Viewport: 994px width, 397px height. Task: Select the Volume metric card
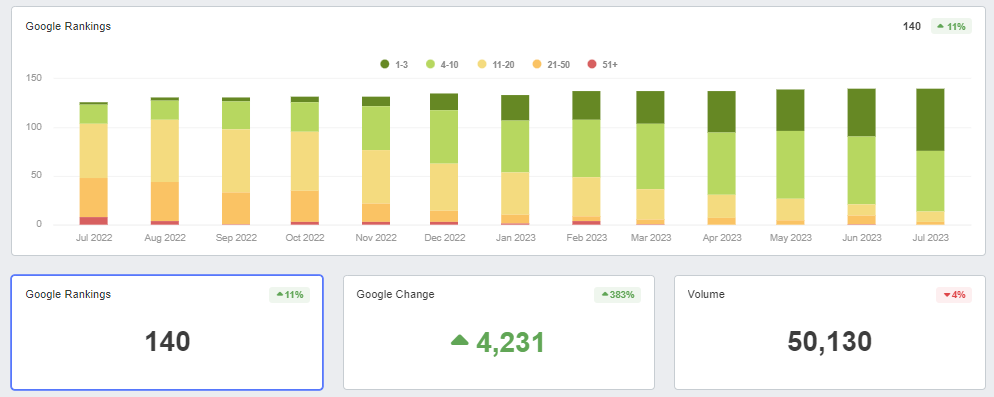pyautogui.click(x=830, y=332)
